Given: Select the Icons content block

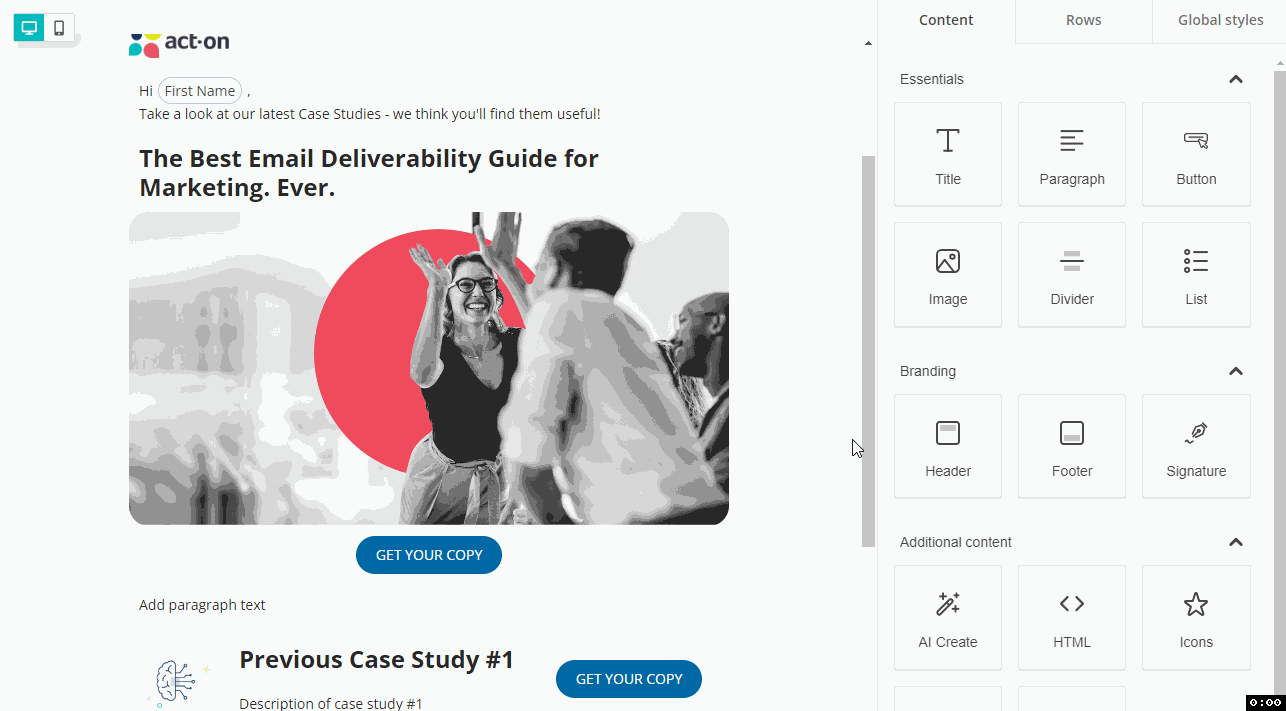Looking at the screenshot, I should coord(1196,618).
